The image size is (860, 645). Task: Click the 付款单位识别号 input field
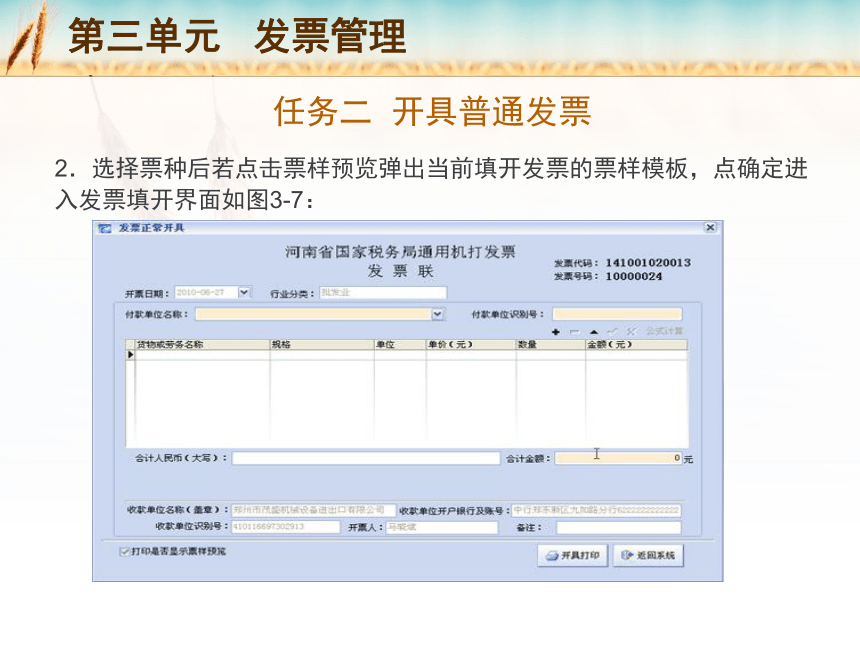point(617,314)
